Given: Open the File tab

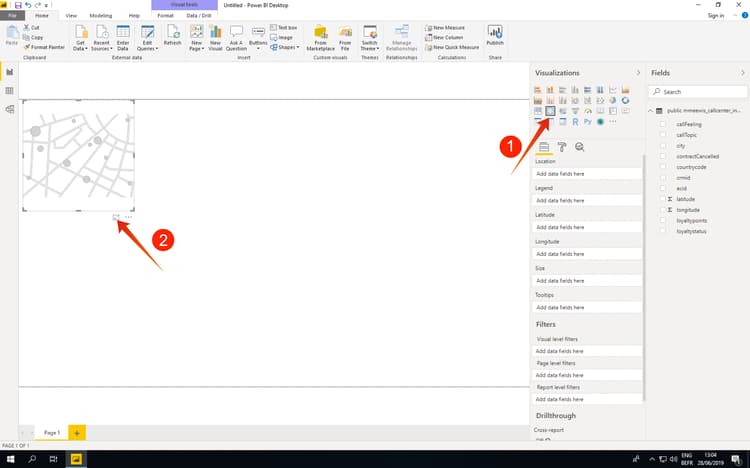Looking at the screenshot, I should pyautogui.click(x=12, y=16).
